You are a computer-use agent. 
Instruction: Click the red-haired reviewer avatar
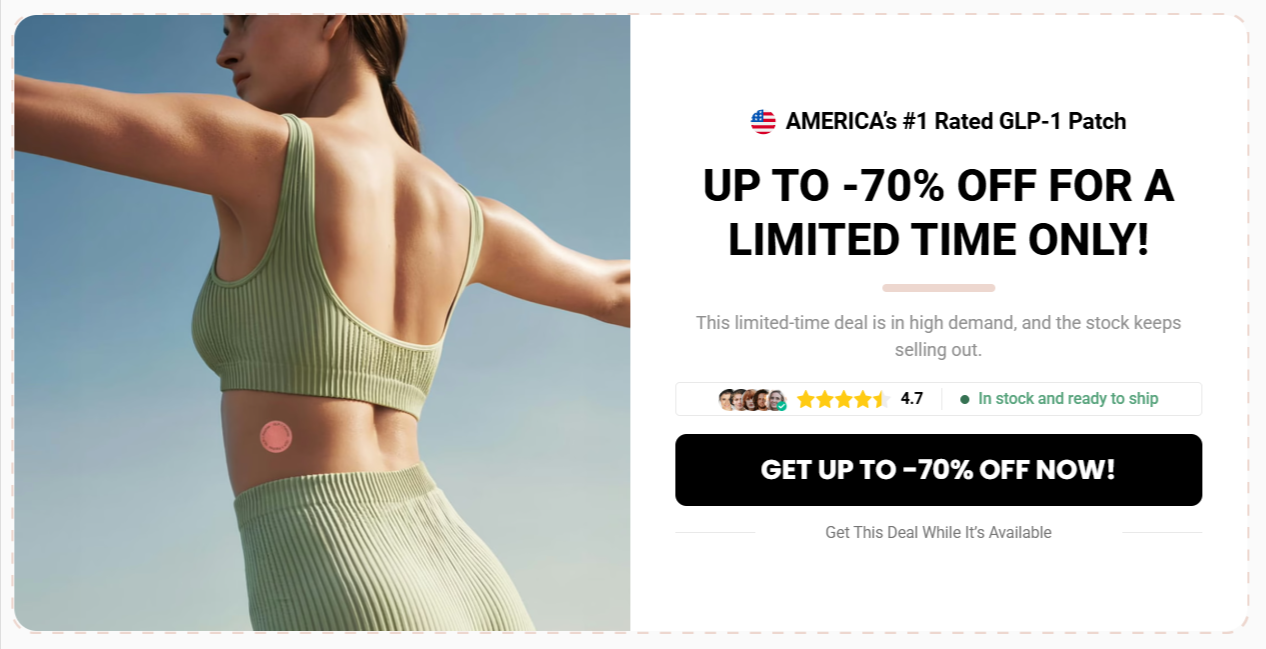(x=750, y=400)
